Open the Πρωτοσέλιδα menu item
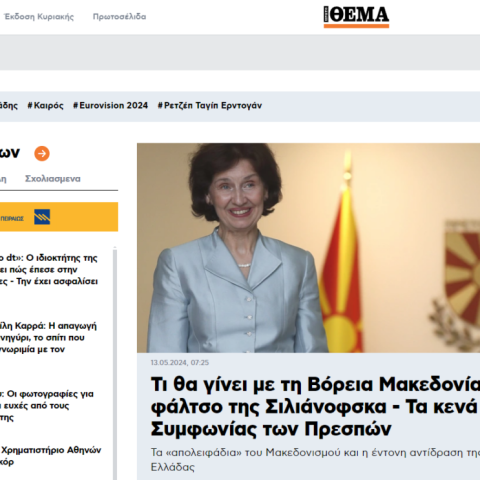Viewport: 480px width, 480px height. click(119, 17)
